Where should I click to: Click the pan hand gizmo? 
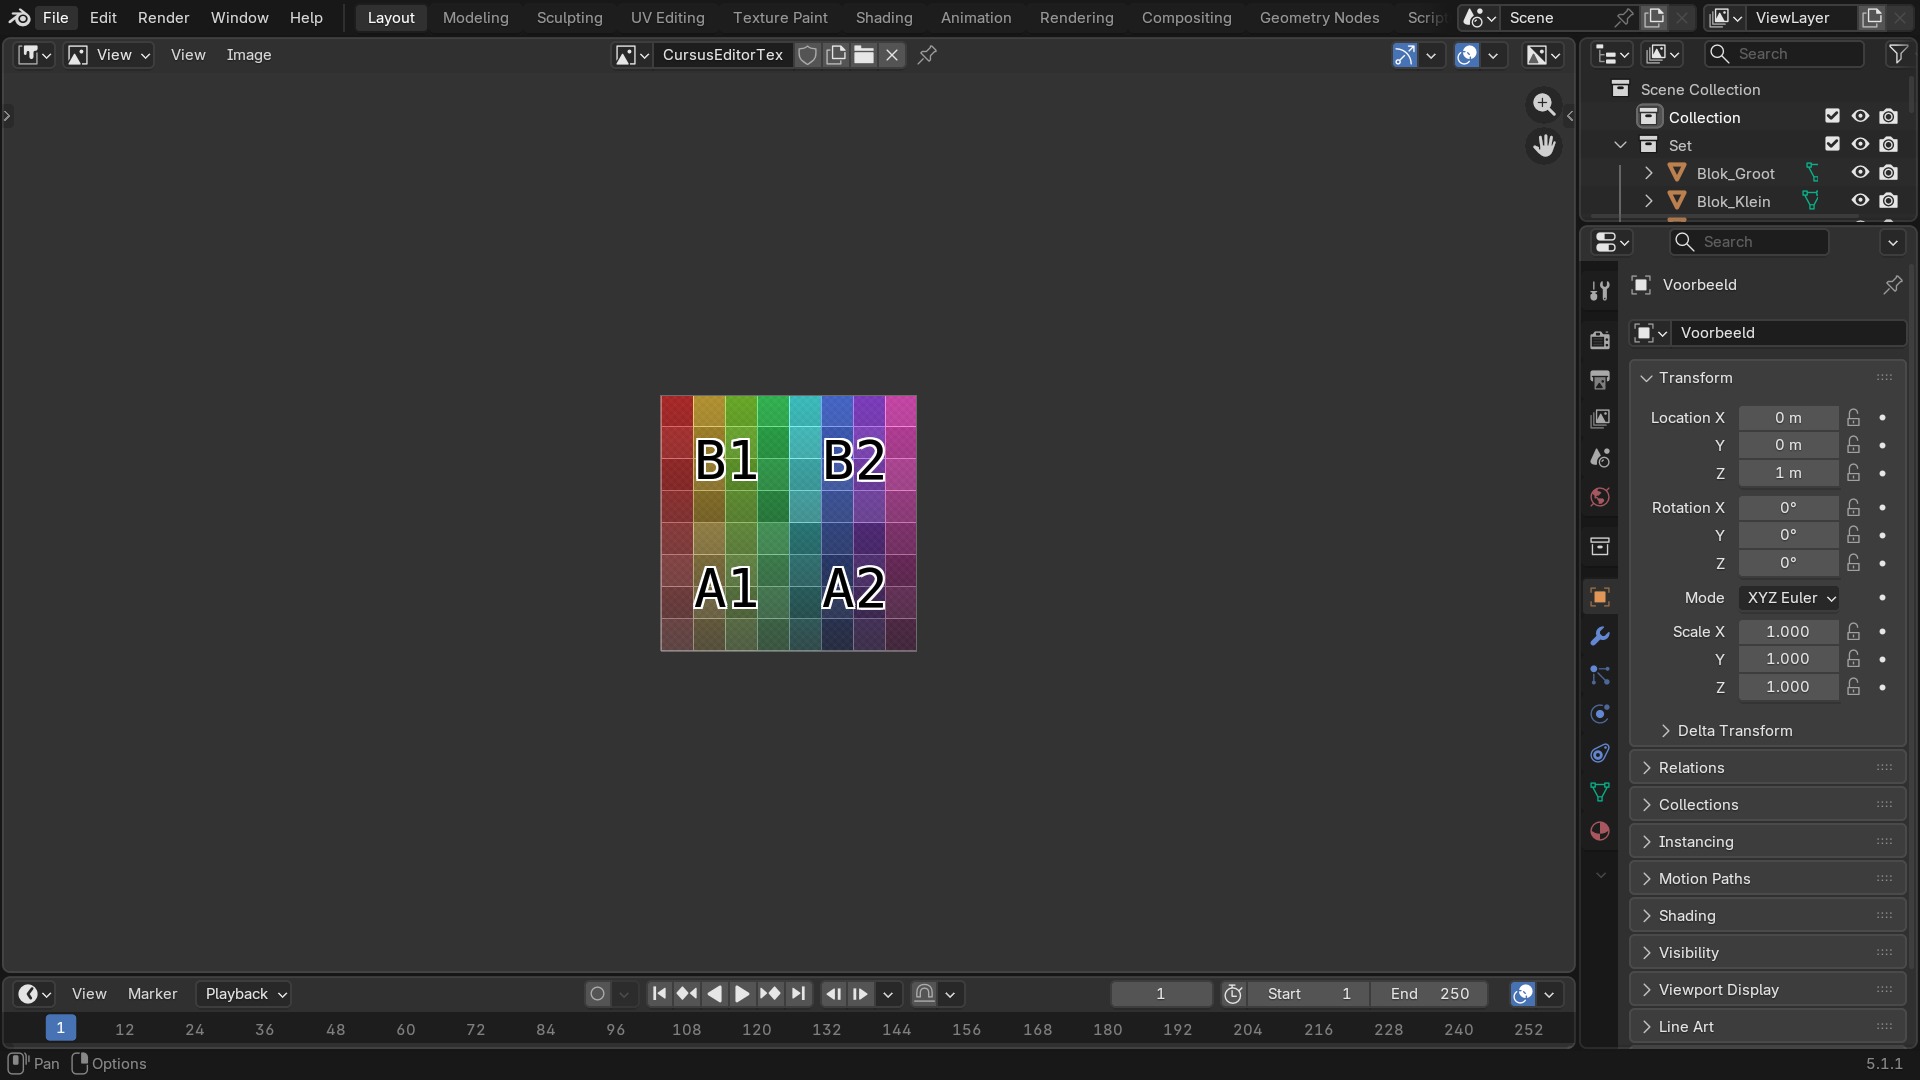coord(1544,146)
